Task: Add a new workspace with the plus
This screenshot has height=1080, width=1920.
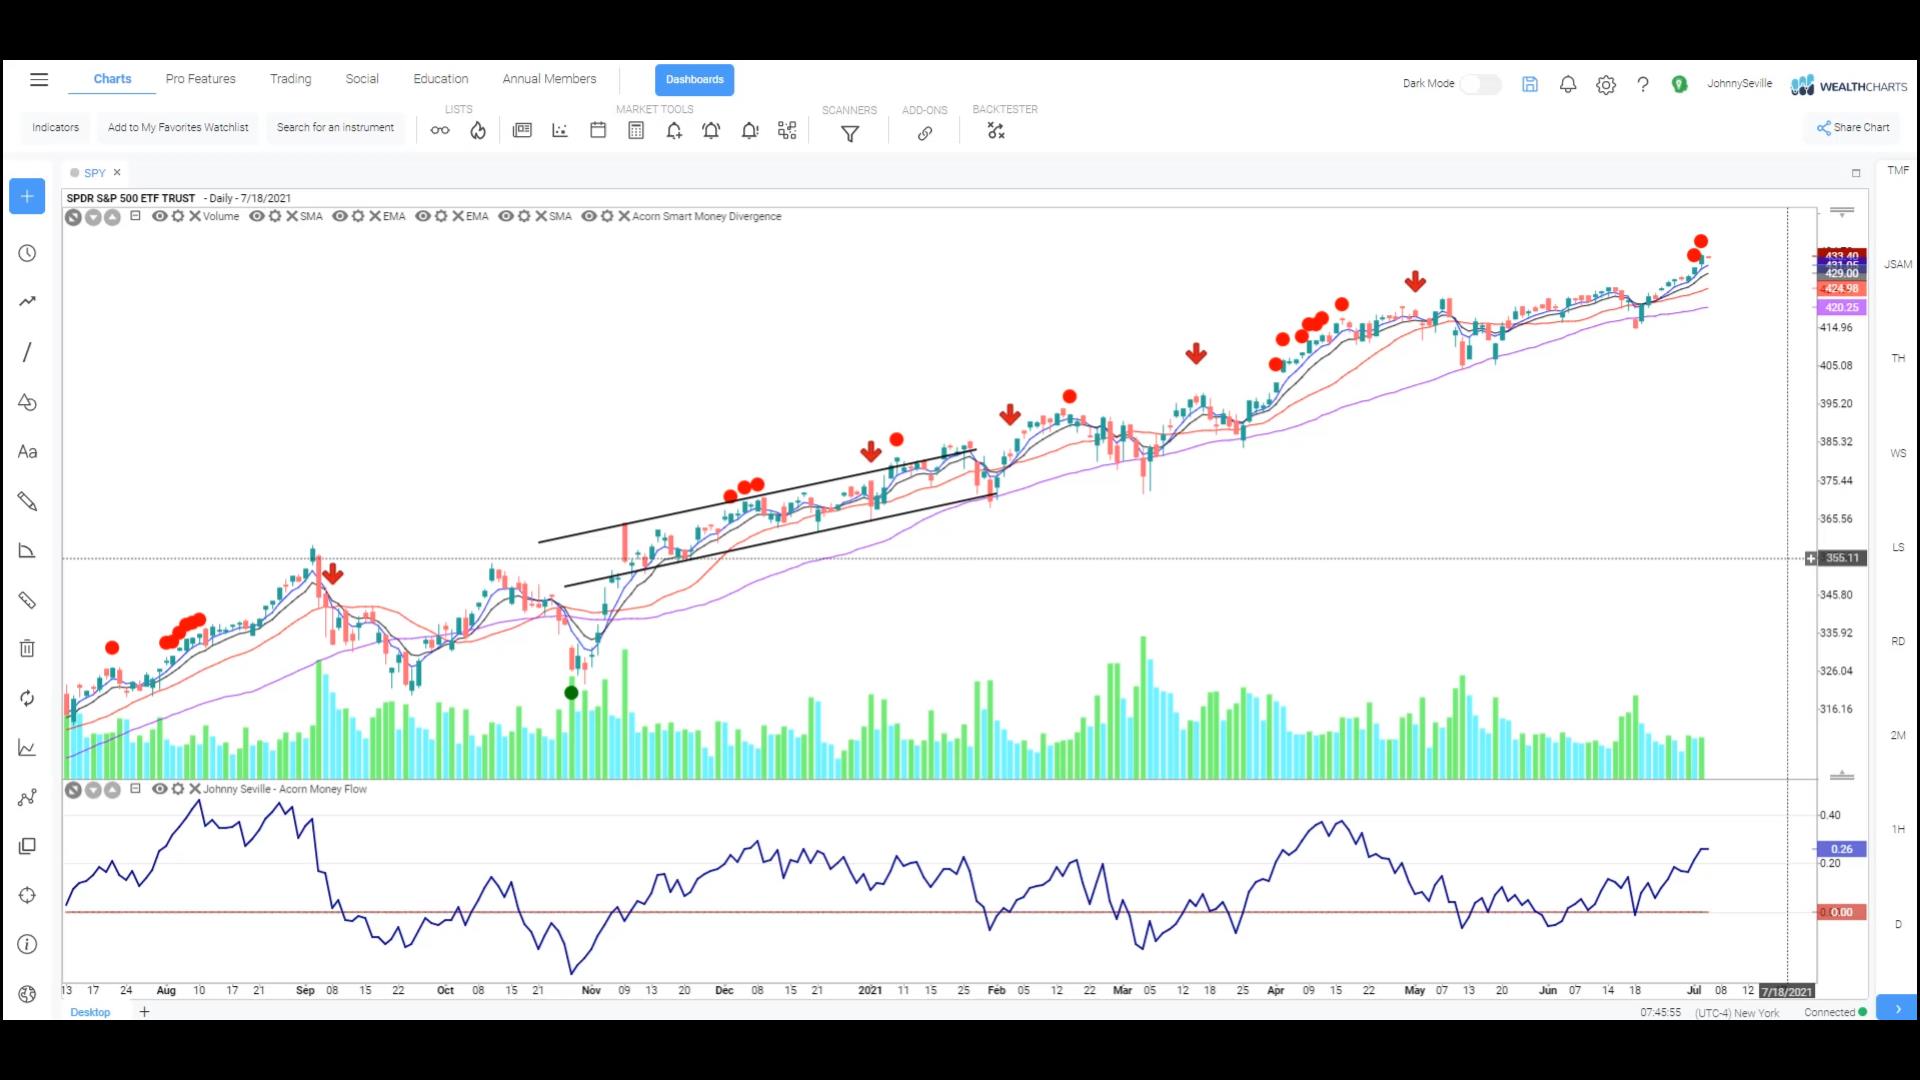Action: [144, 1012]
